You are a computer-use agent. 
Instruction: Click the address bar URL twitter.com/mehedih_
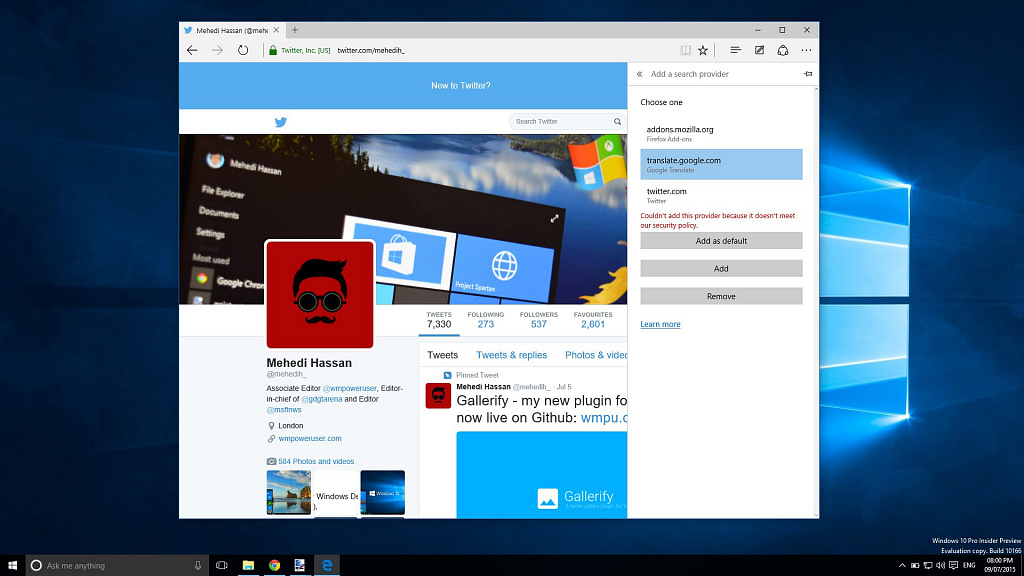point(371,50)
